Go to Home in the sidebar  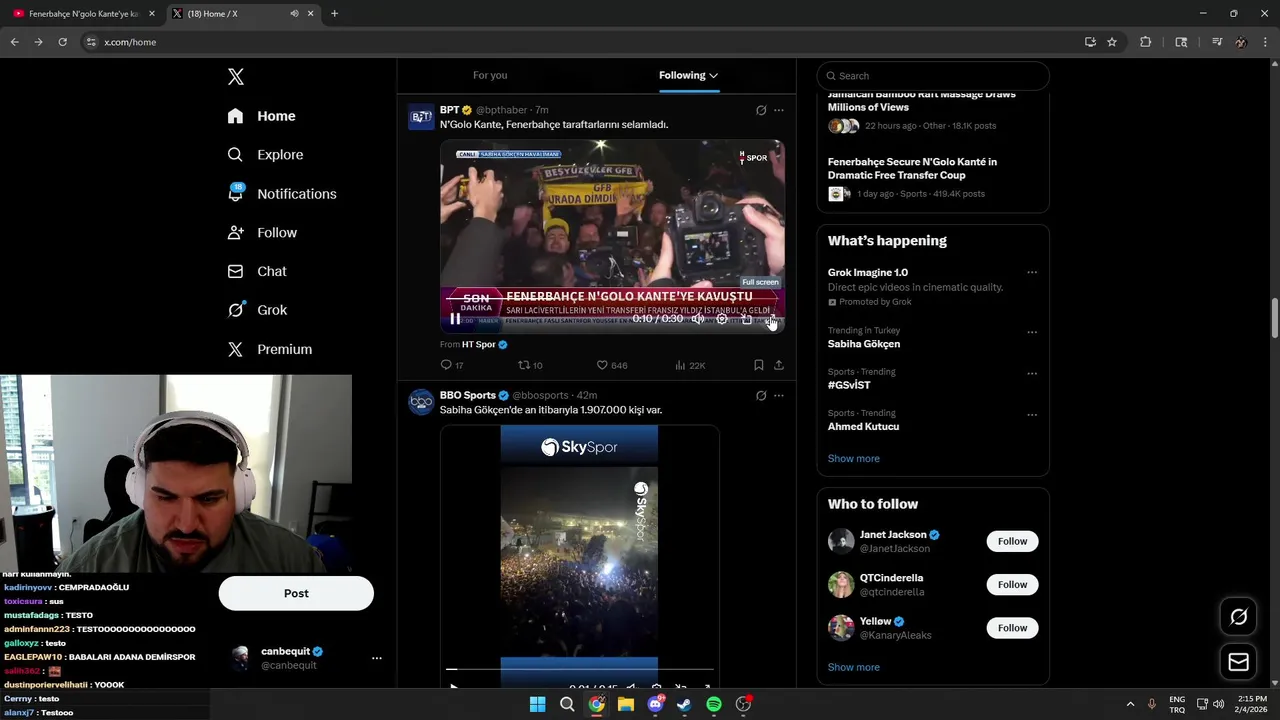pos(262,116)
